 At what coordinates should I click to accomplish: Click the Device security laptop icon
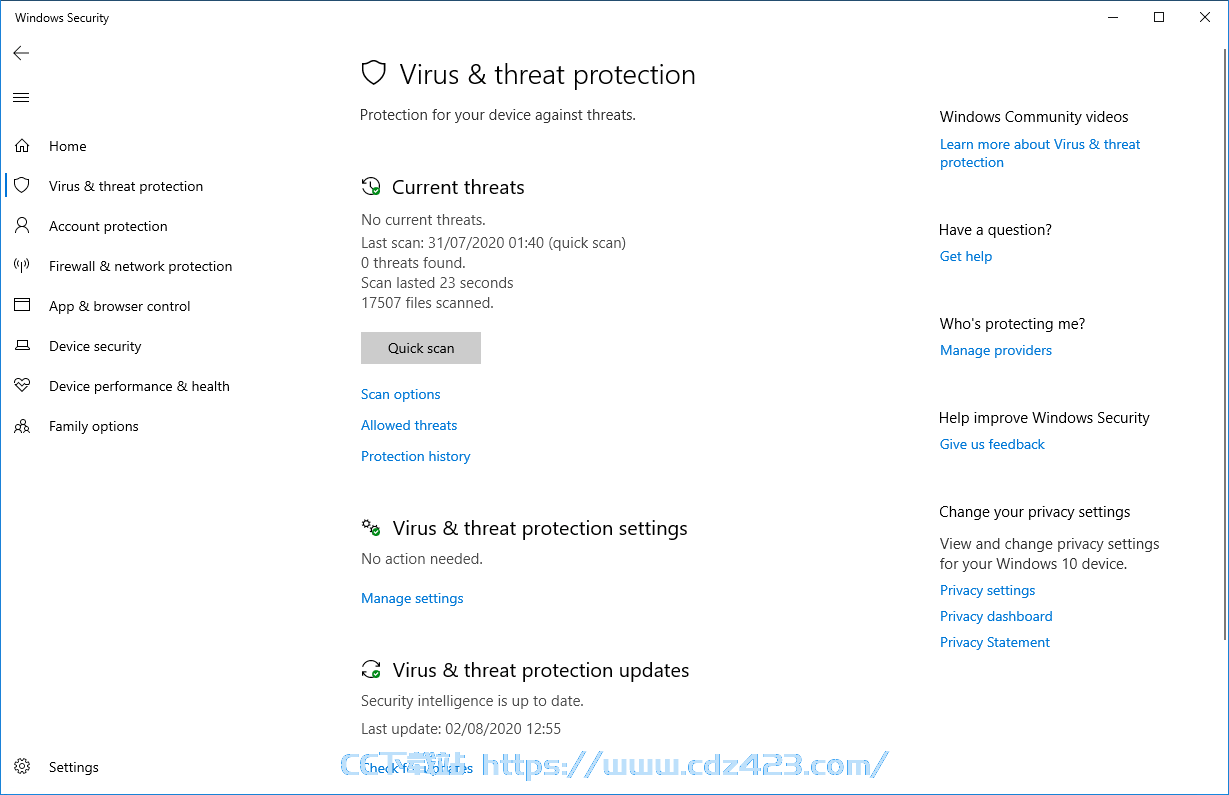[x=22, y=346]
